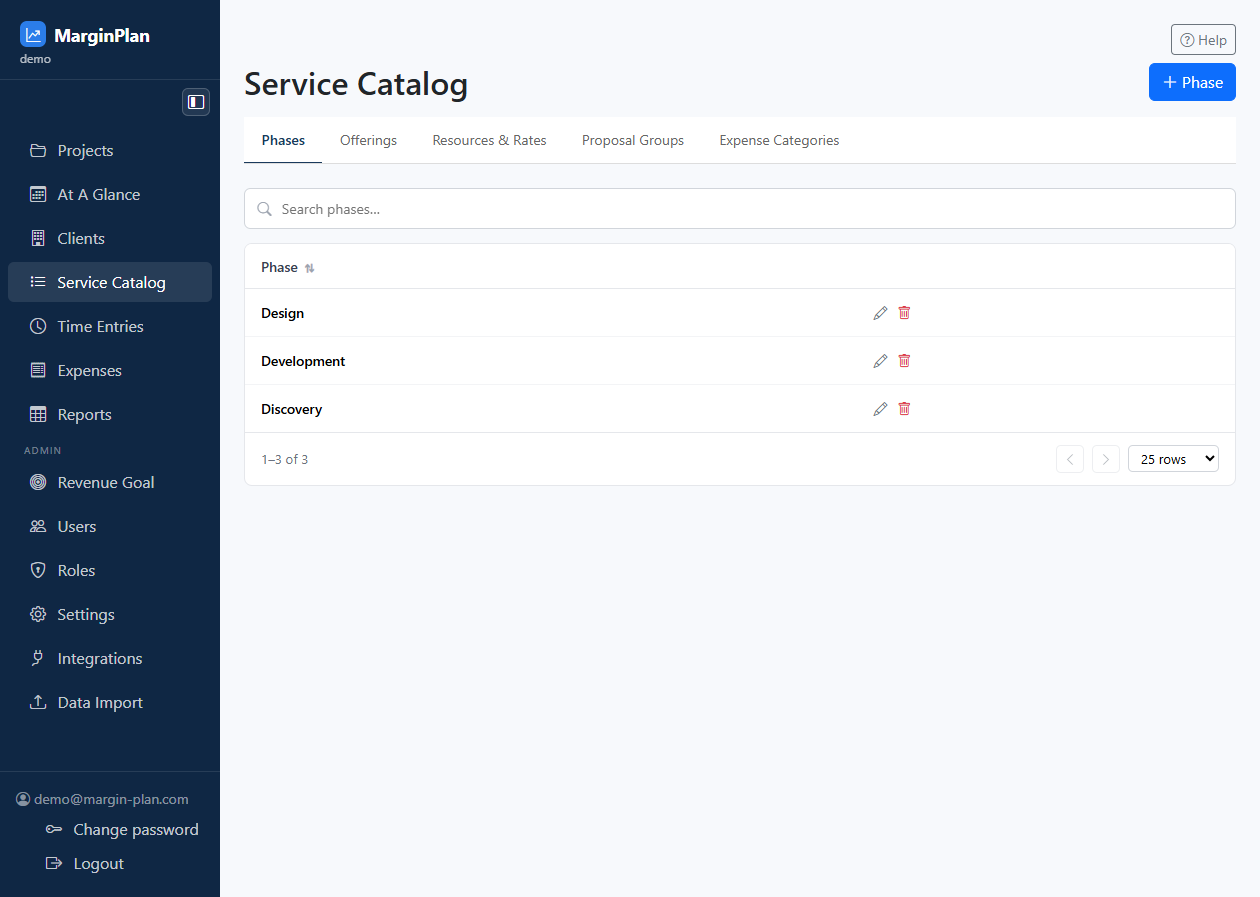Image resolution: width=1260 pixels, height=897 pixels.
Task: Switch to the Offerings tab
Action: pyautogui.click(x=368, y=140)
